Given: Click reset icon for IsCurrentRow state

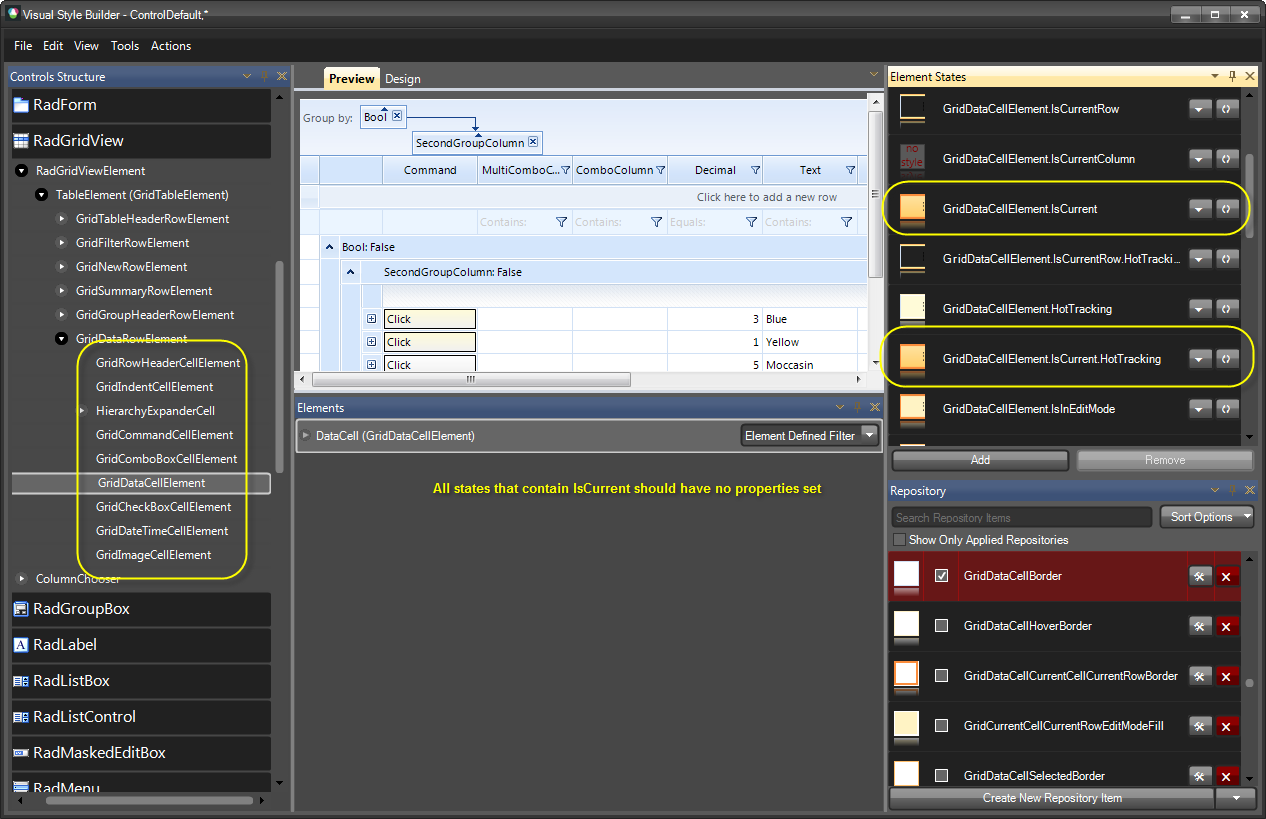Looking at the screenshot, I should click(x=1228, y=109).
